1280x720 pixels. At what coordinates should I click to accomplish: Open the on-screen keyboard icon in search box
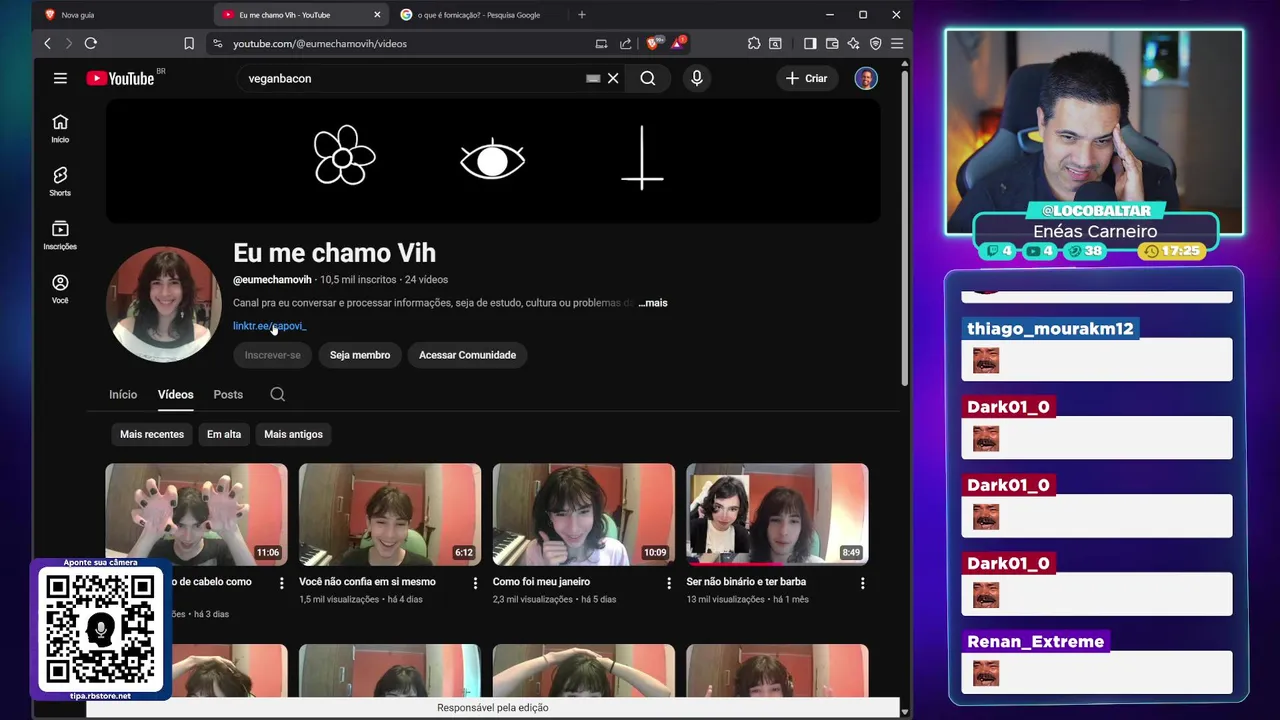coord(593,78)
